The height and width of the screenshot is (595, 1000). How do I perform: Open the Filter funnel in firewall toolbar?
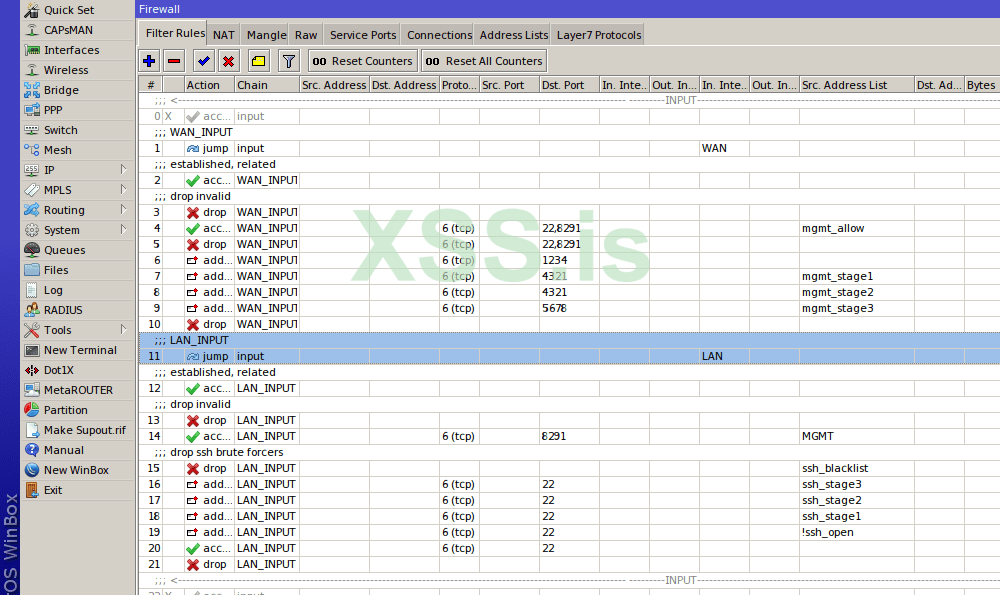tap(288, 61)
